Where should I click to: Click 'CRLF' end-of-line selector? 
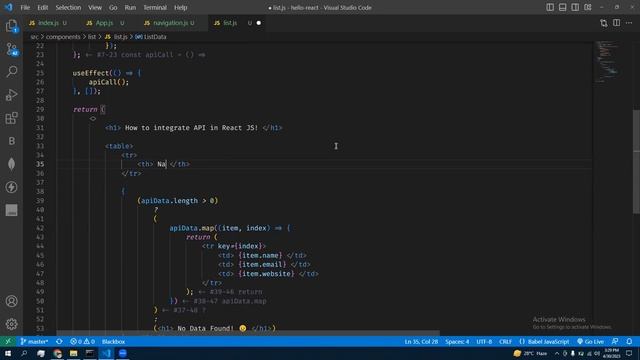tap(505, 342)
